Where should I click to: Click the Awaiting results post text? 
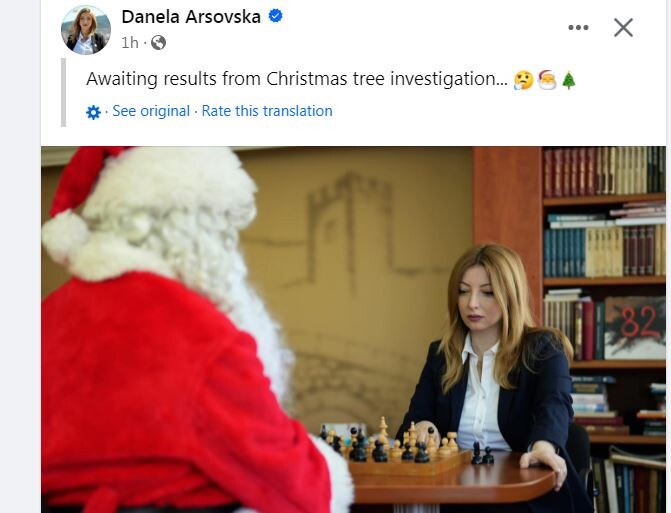pyautogui.click(x=297, y=79)
